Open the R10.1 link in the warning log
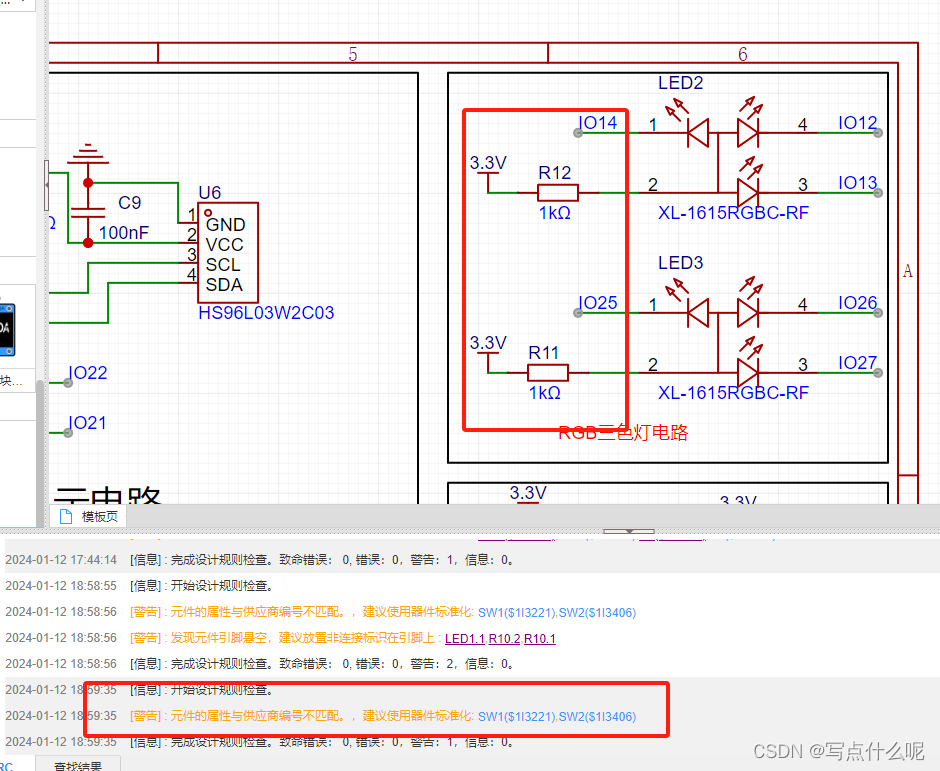This screenshot has height=771, width=940. pyautogui.click(x=540, y=639)
